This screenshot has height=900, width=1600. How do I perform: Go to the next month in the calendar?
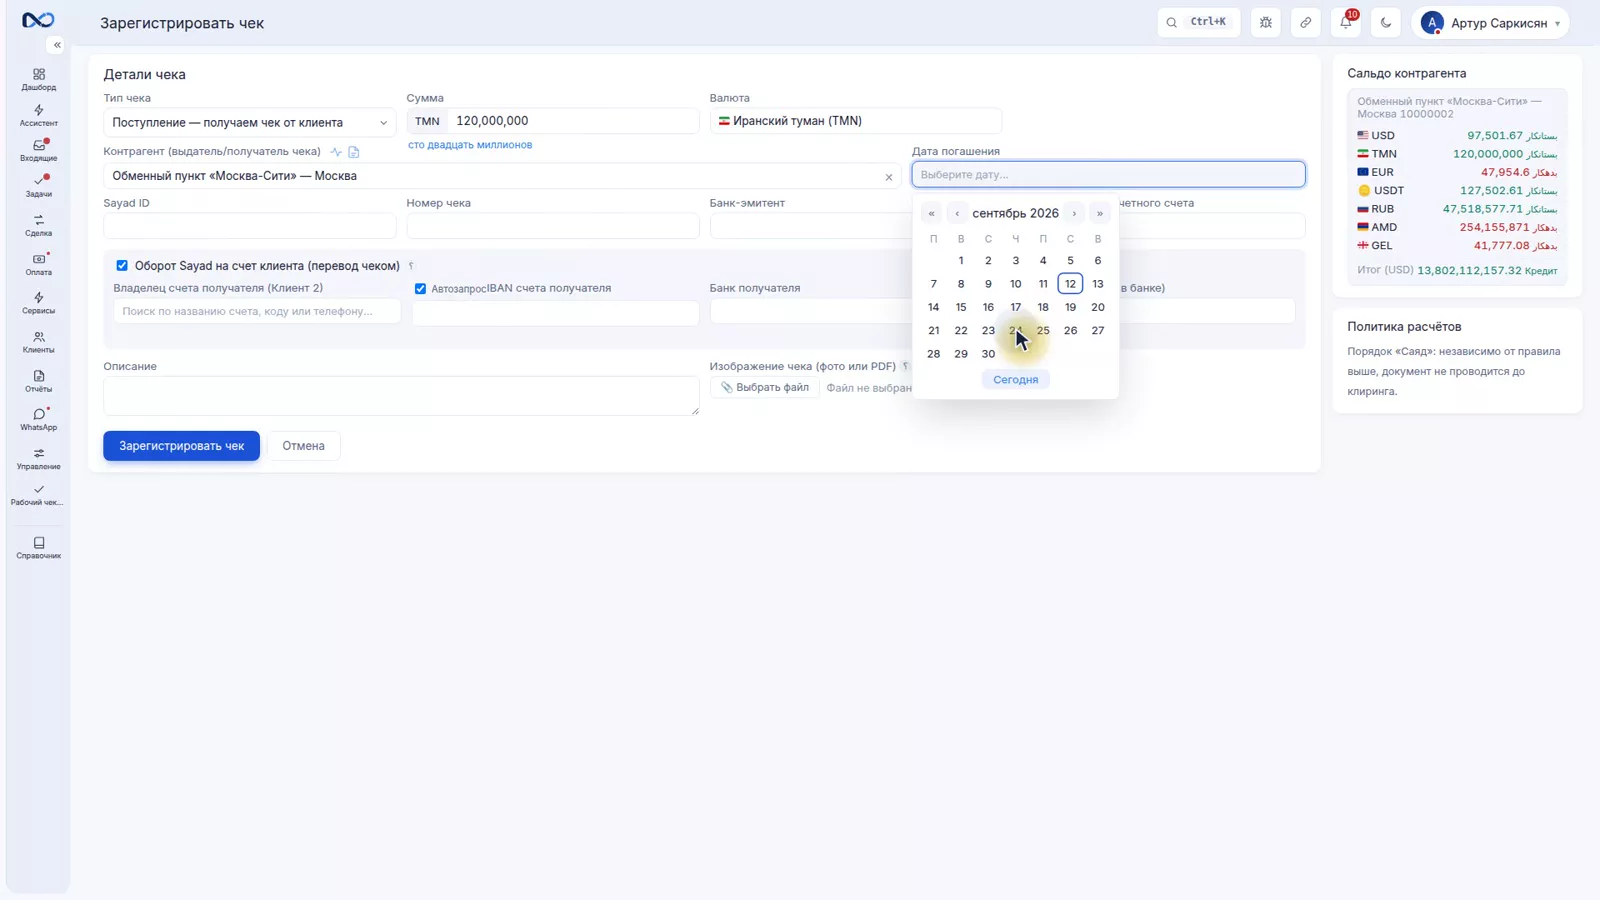pyautogui.click(x=1074, y=213)
